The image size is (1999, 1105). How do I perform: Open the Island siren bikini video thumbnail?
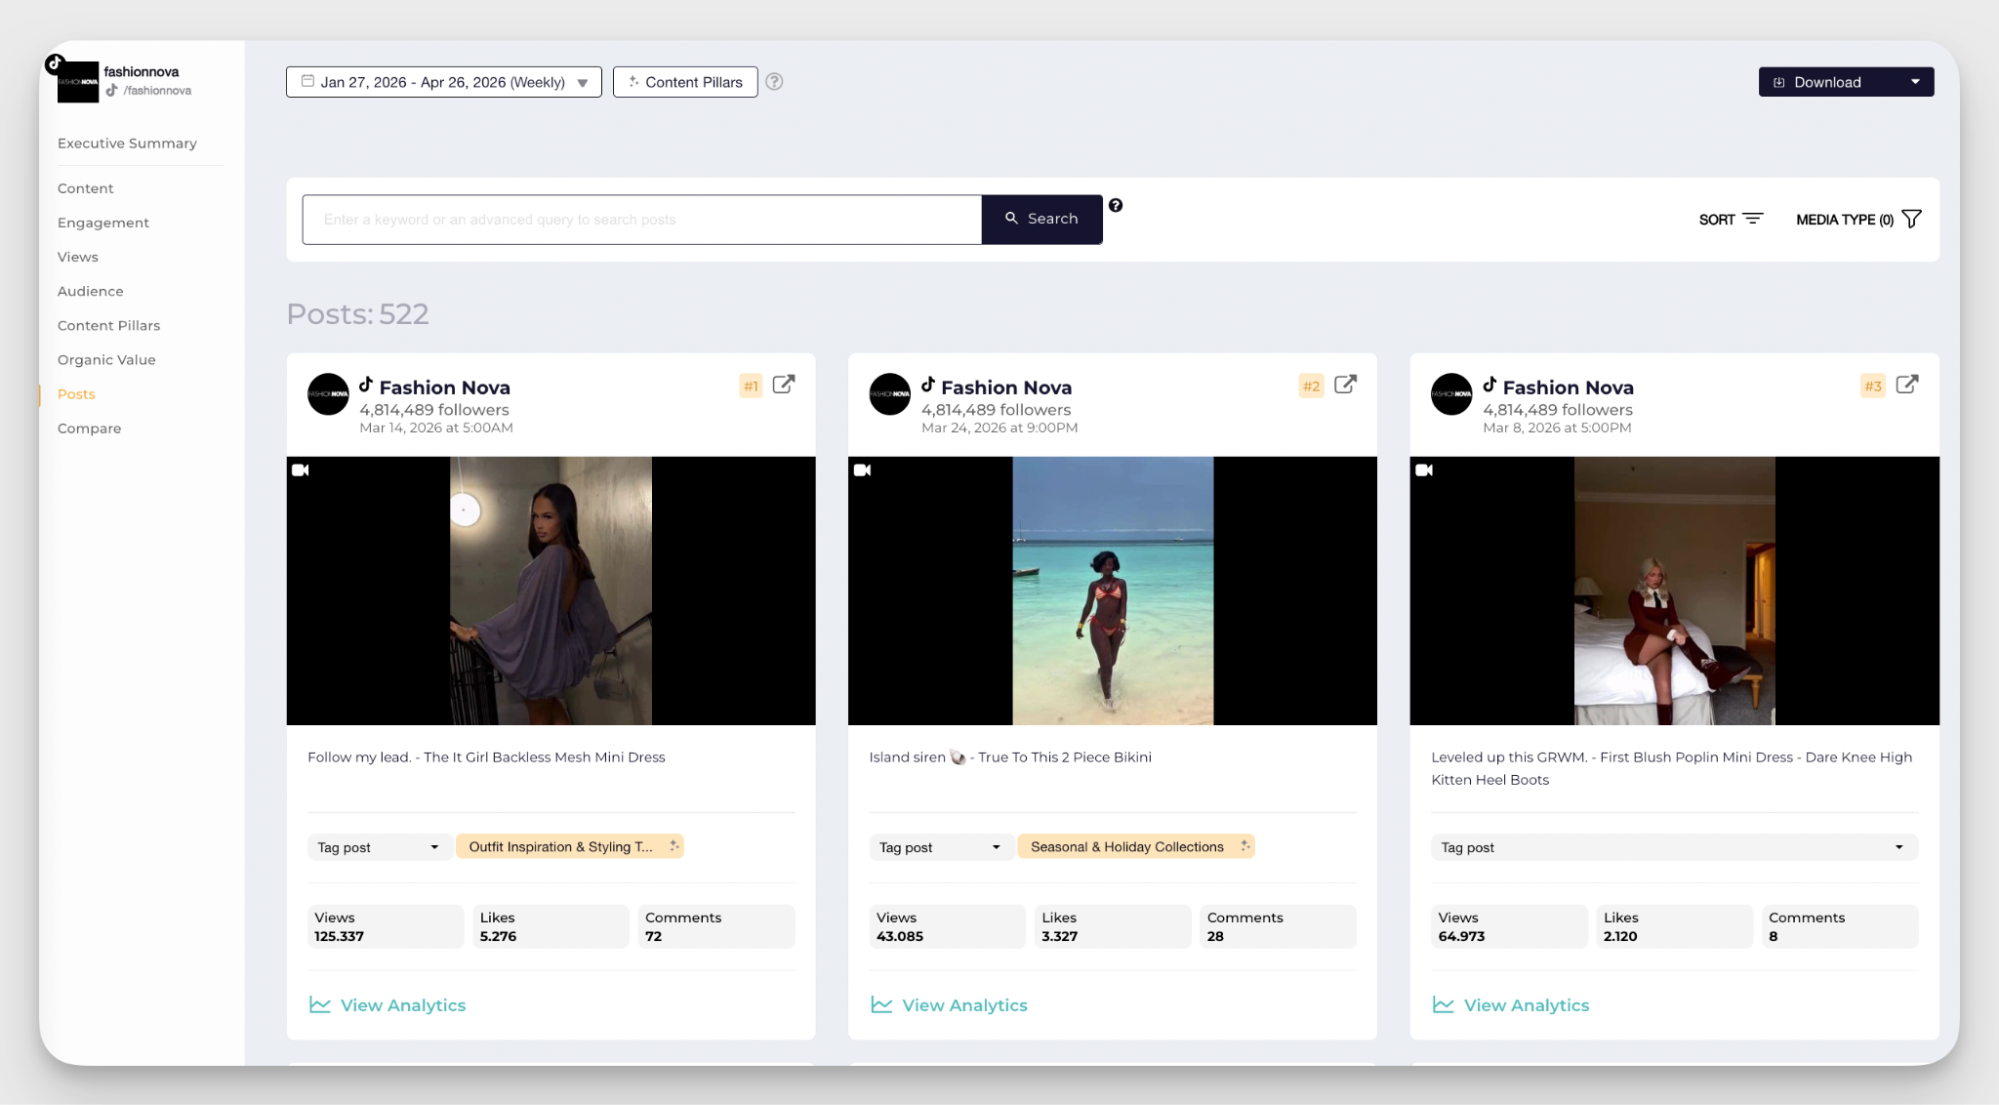pyautogui.click(x=1113, y=591)
